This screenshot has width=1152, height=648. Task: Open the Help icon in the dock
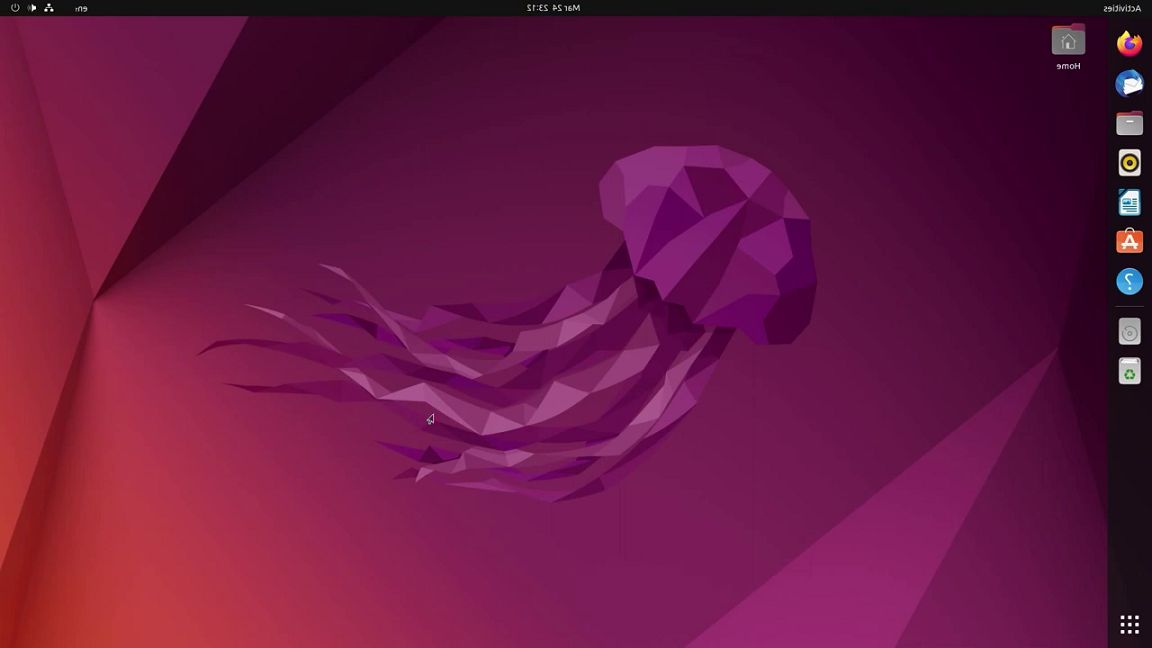(1129, 281)
